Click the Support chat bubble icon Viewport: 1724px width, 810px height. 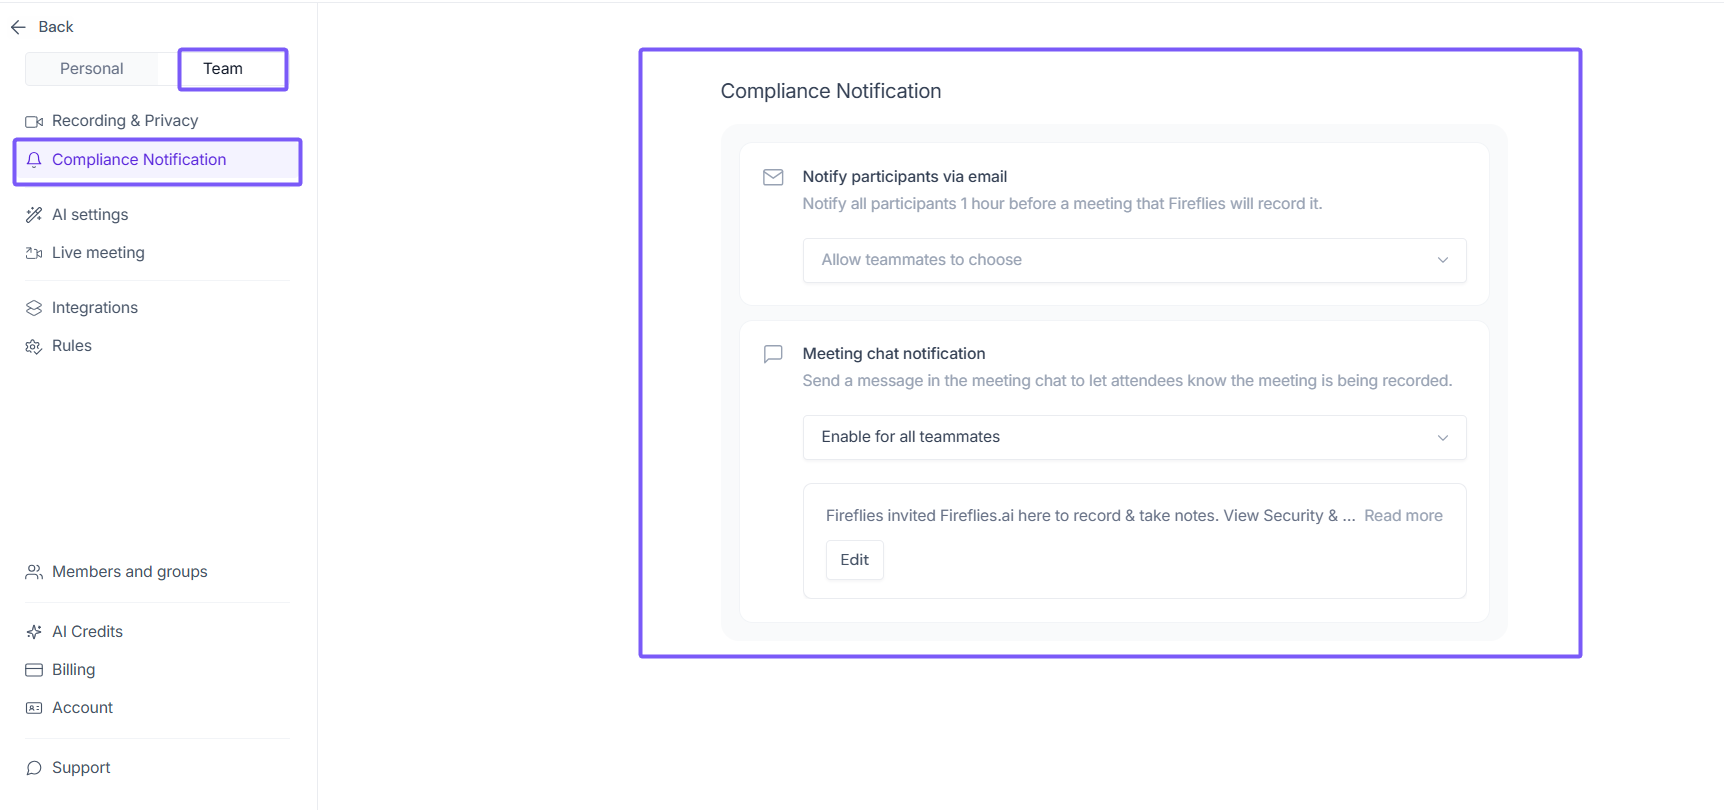(x=34, y=768)
